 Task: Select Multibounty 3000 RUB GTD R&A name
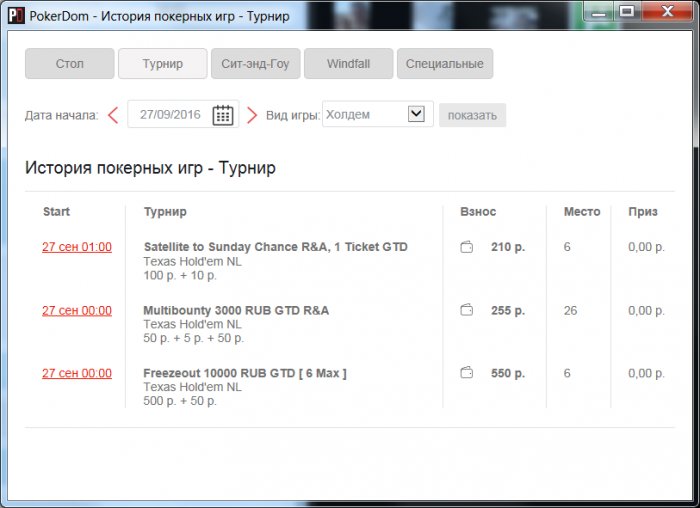click(x=236, y=310)
